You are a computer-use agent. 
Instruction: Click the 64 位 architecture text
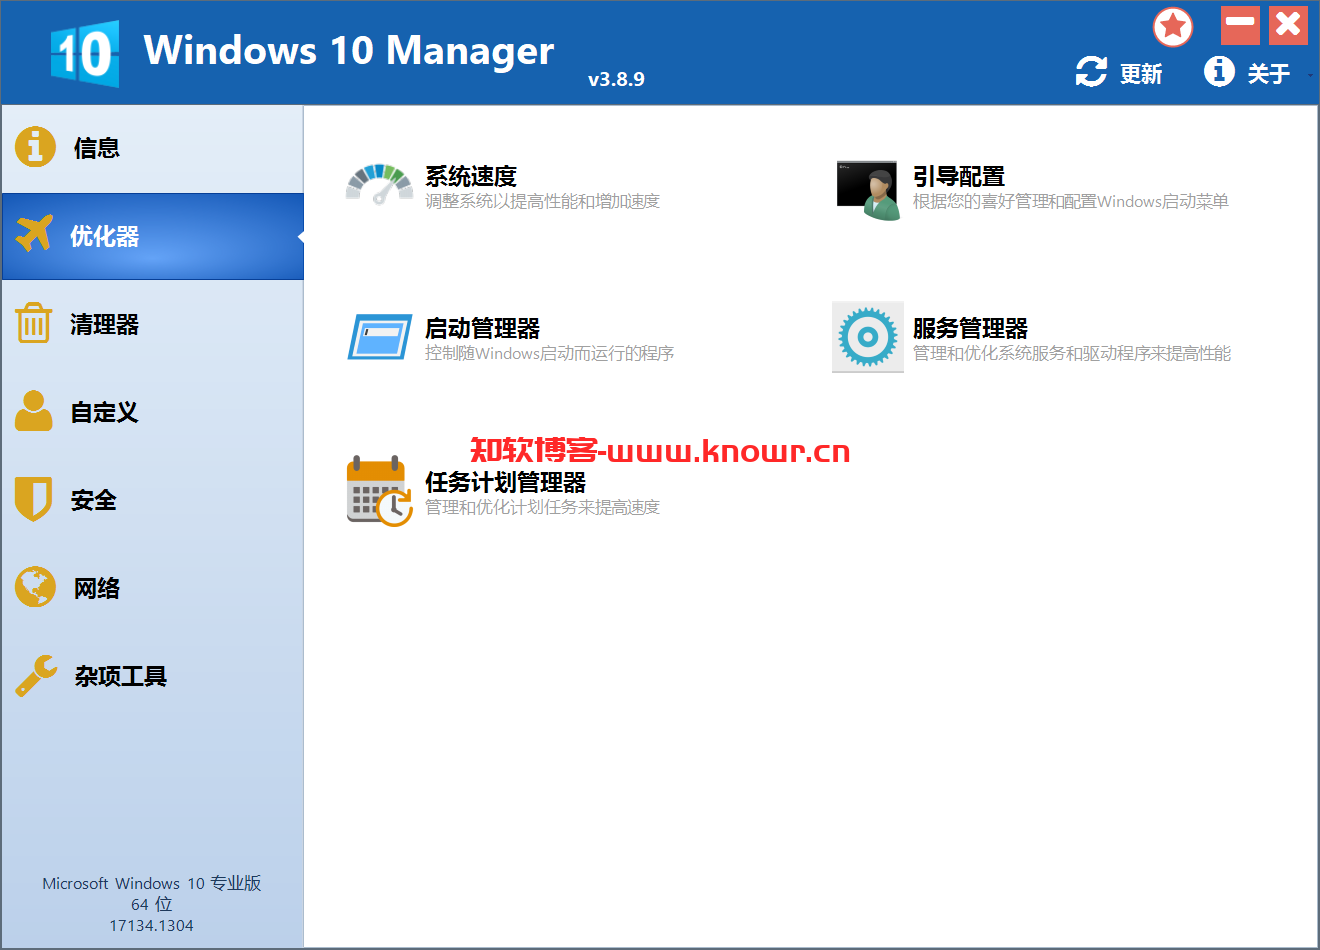pyautogui.click(x=152, y=904)
